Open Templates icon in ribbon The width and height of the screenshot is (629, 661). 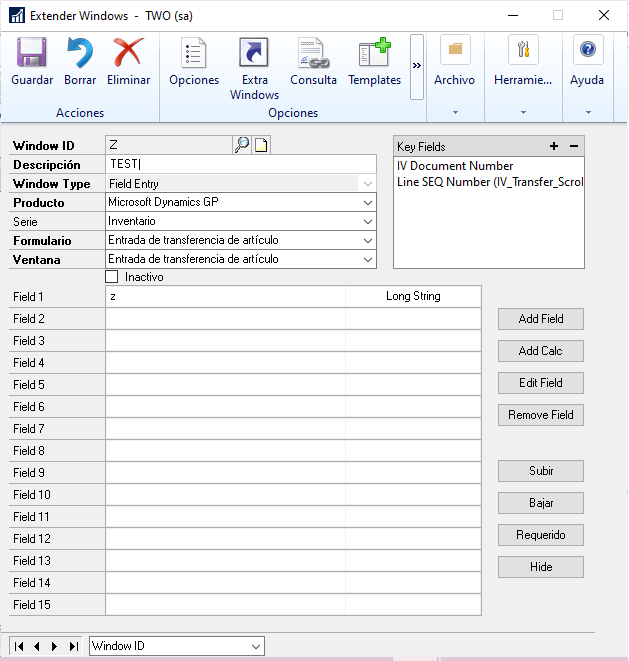pos(374,53)
